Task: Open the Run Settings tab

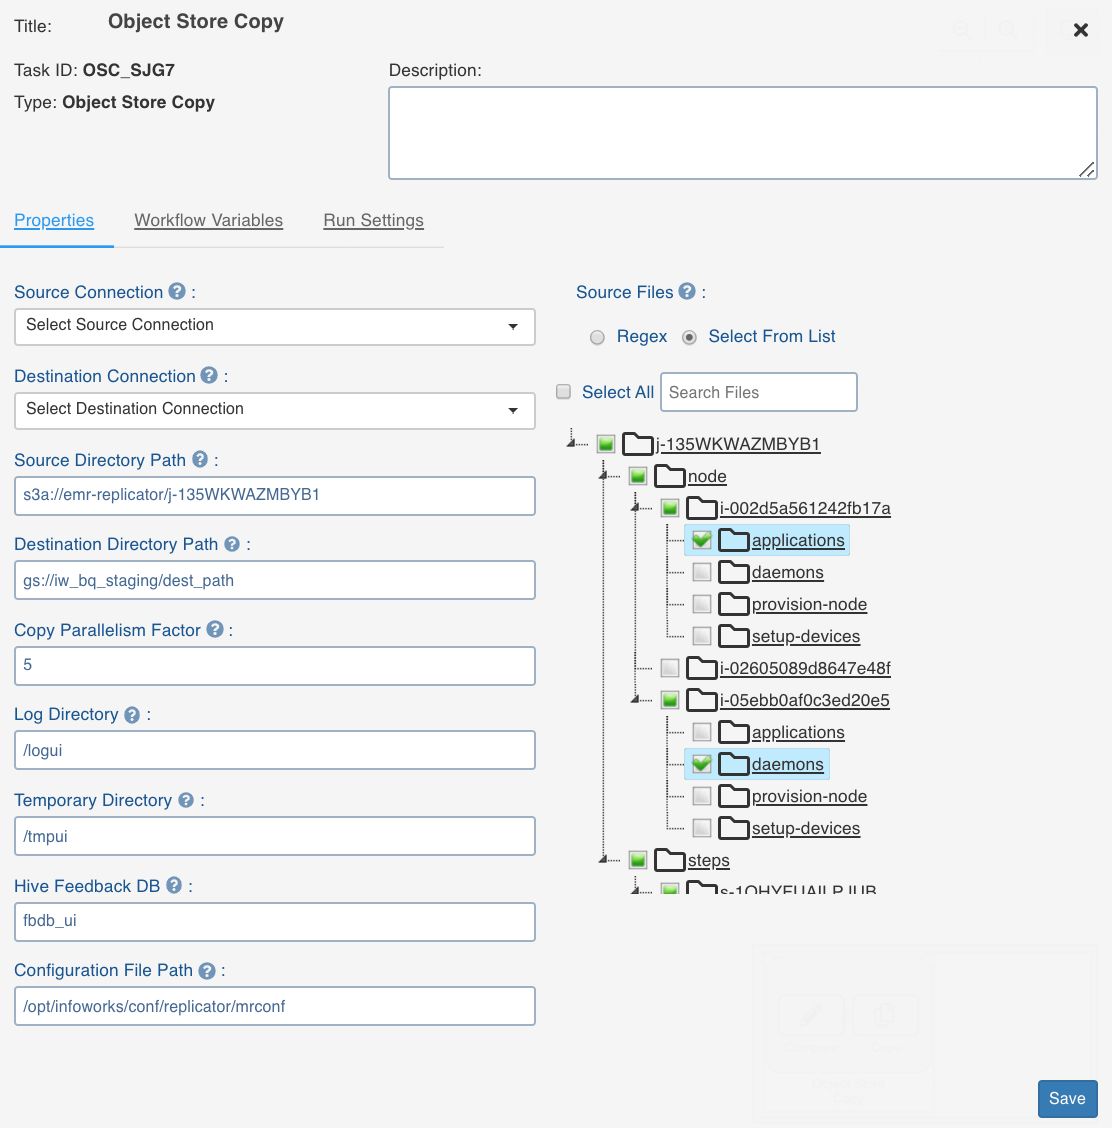Action: pos(373,220)
